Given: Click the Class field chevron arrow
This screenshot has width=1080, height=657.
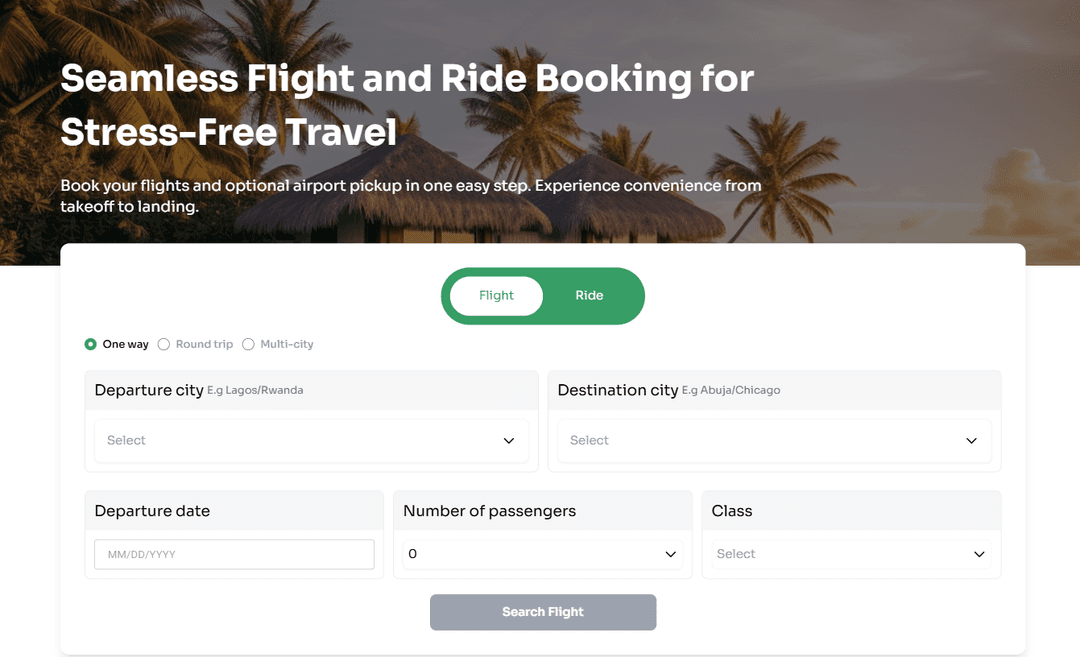Looking at the screenshot, I should 979,554.
